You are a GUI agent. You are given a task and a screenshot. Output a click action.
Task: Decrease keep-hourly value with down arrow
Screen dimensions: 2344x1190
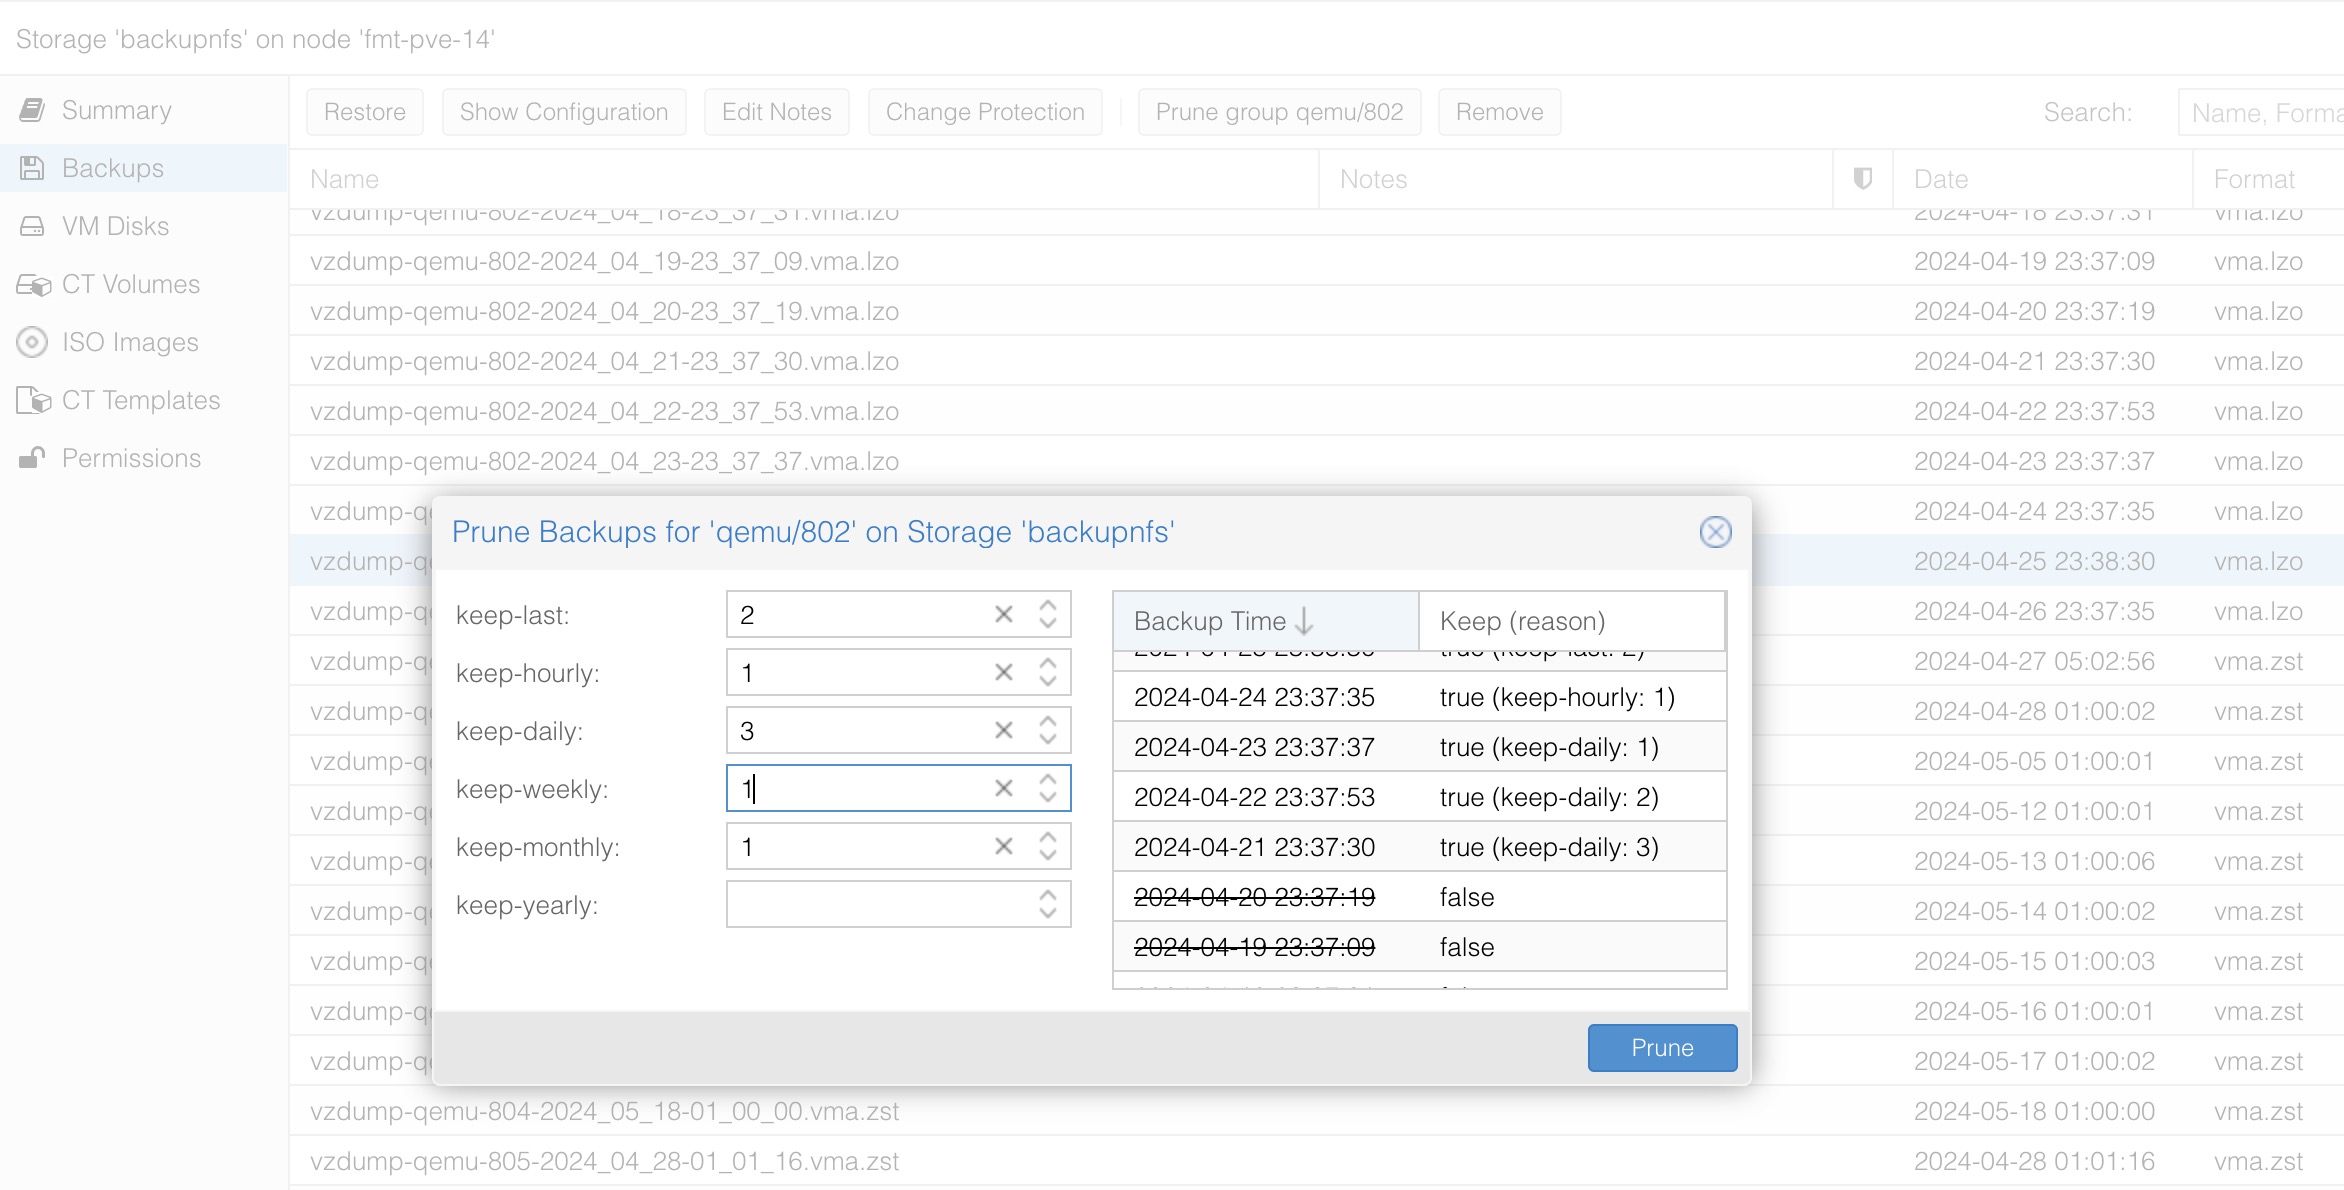(1047, 682)
